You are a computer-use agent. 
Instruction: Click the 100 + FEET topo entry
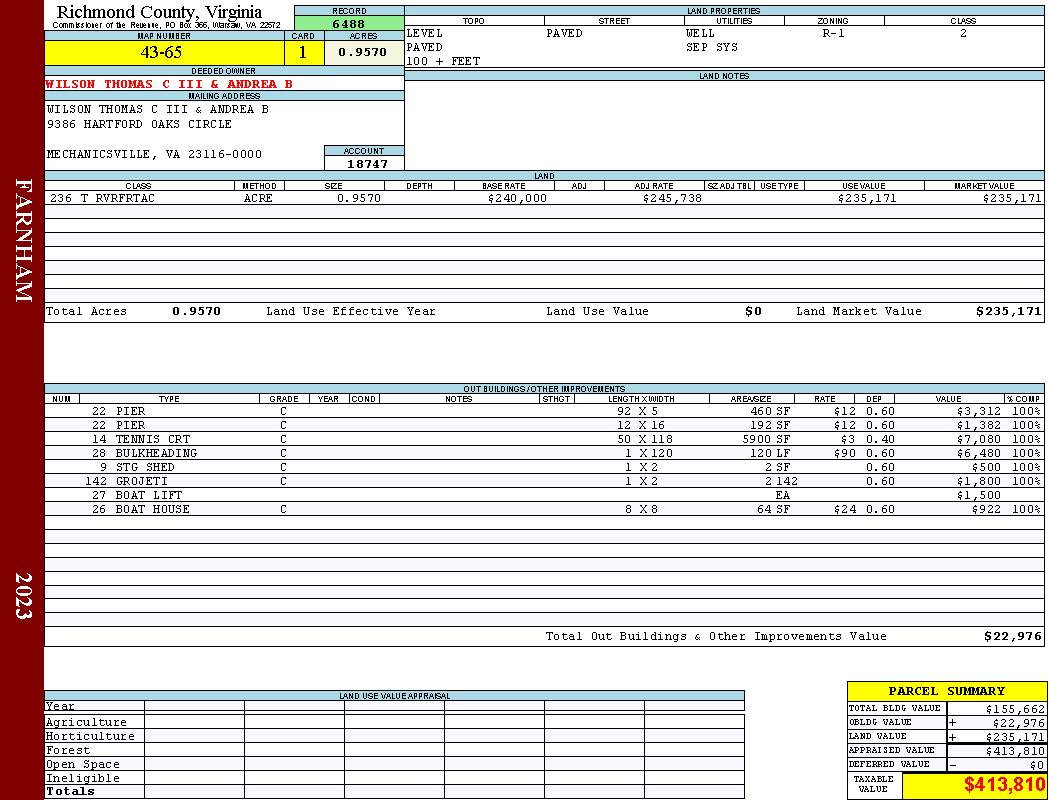pos(443,61)
